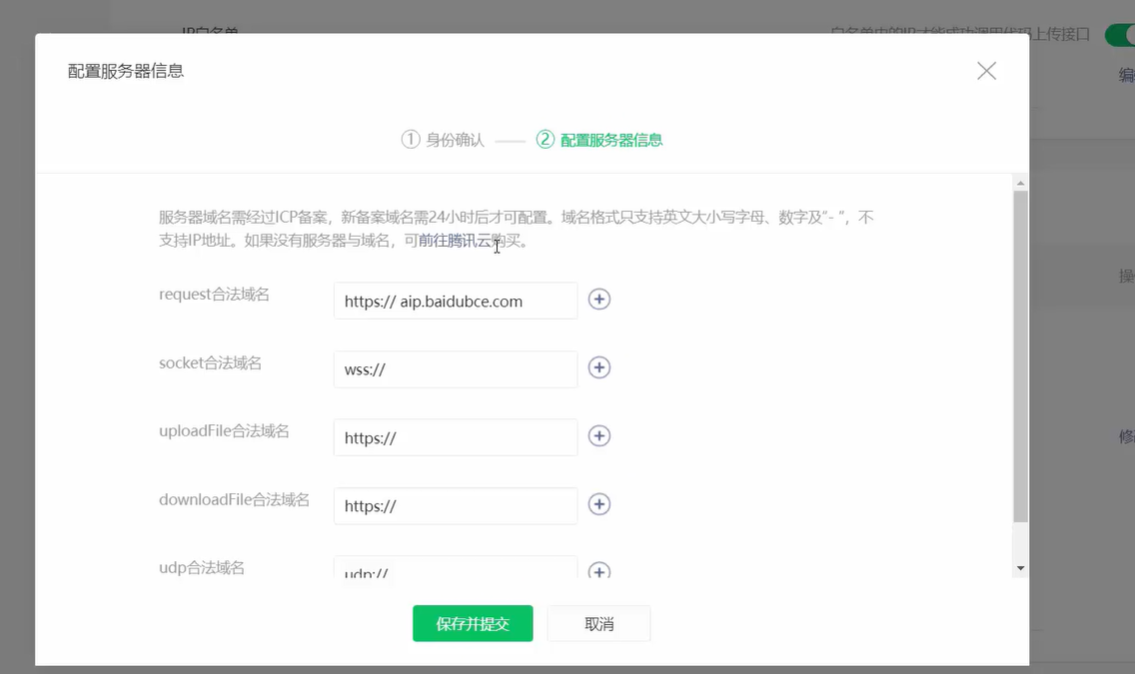Click the uploadFile合法域名 https:// input field

click(455, 437)
